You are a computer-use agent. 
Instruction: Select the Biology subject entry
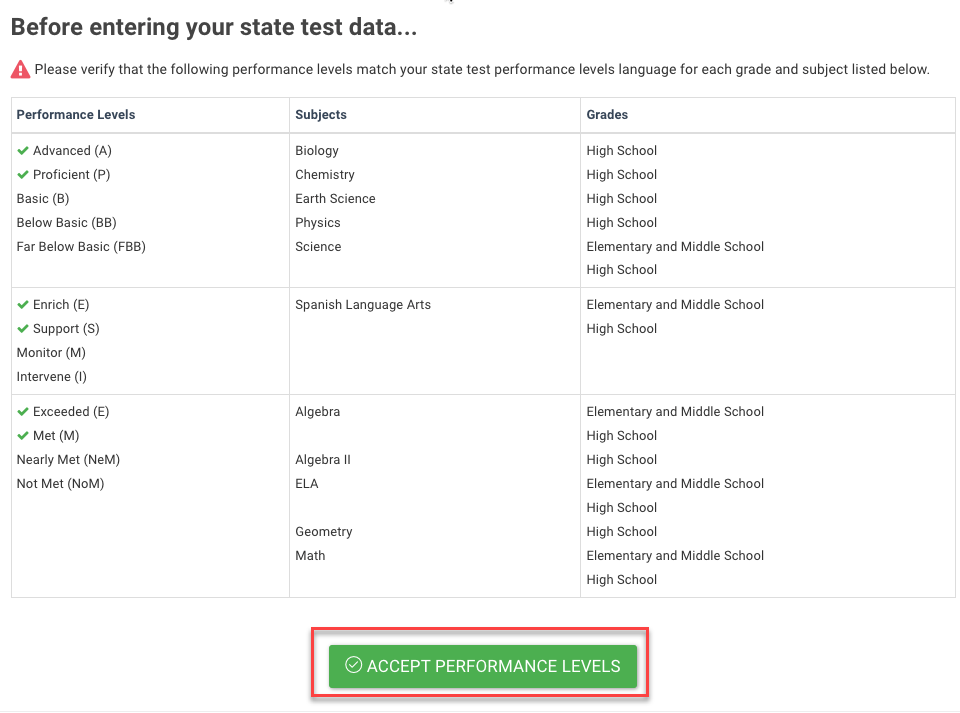click(x=317, y=151)
